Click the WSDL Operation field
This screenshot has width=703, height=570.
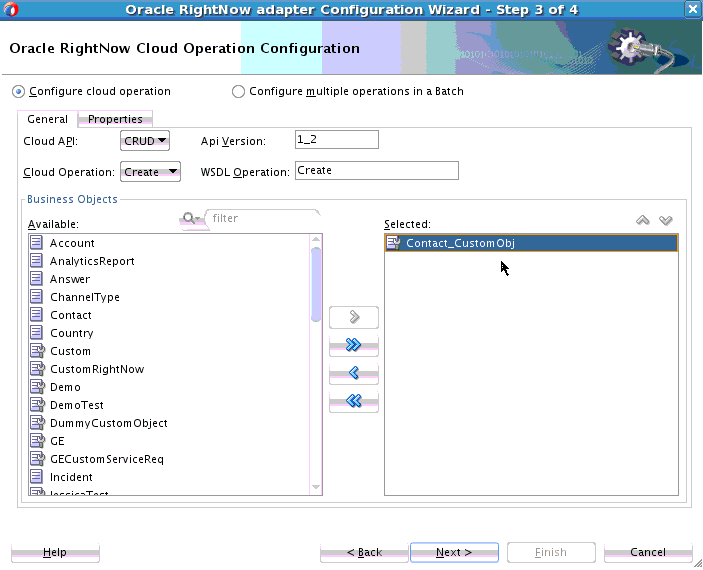(x=377, y=170)
